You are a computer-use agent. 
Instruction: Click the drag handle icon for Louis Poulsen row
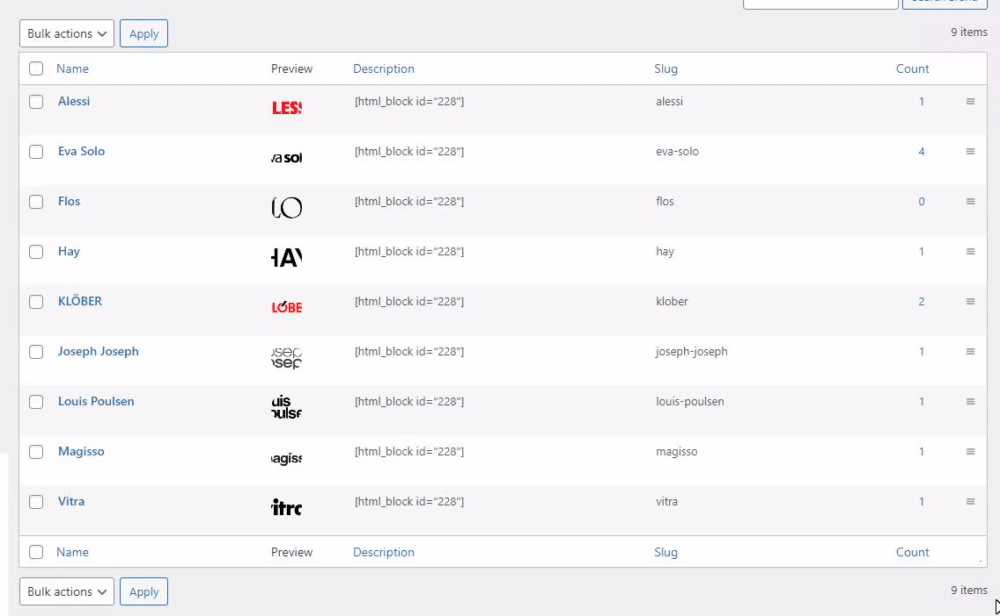[970, 402]
